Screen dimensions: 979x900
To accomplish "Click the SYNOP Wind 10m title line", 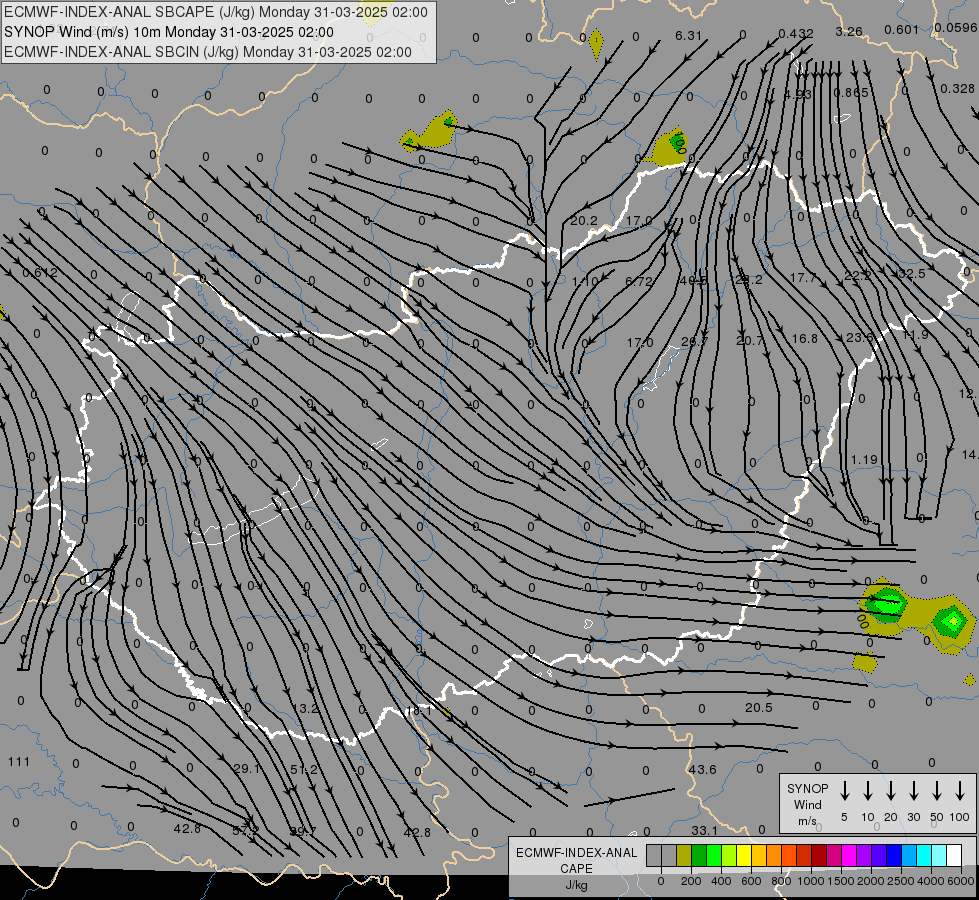I will (x=169, y=32).
